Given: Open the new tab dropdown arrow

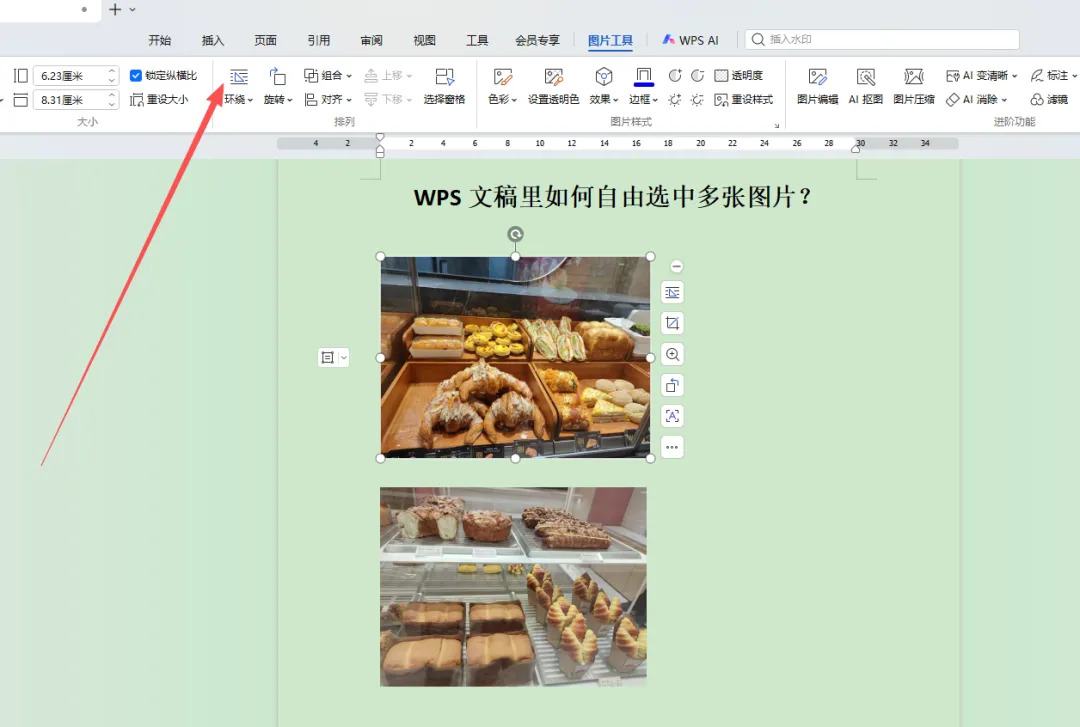Looking at the screenshot, I should click(132, 10).
